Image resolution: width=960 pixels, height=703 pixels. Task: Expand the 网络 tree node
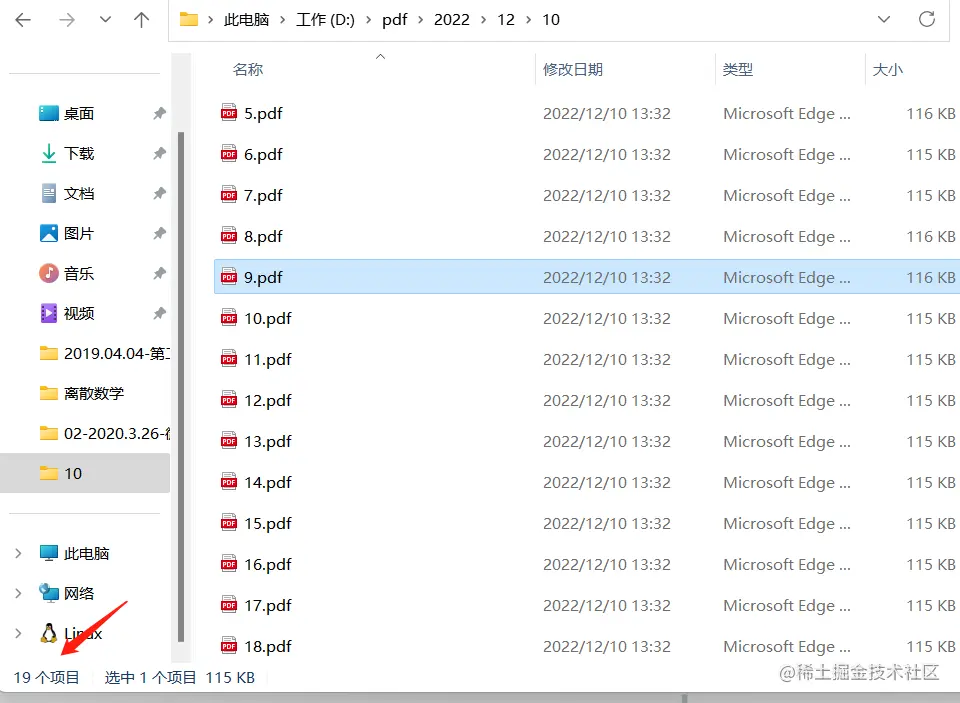tap(18, 593)
